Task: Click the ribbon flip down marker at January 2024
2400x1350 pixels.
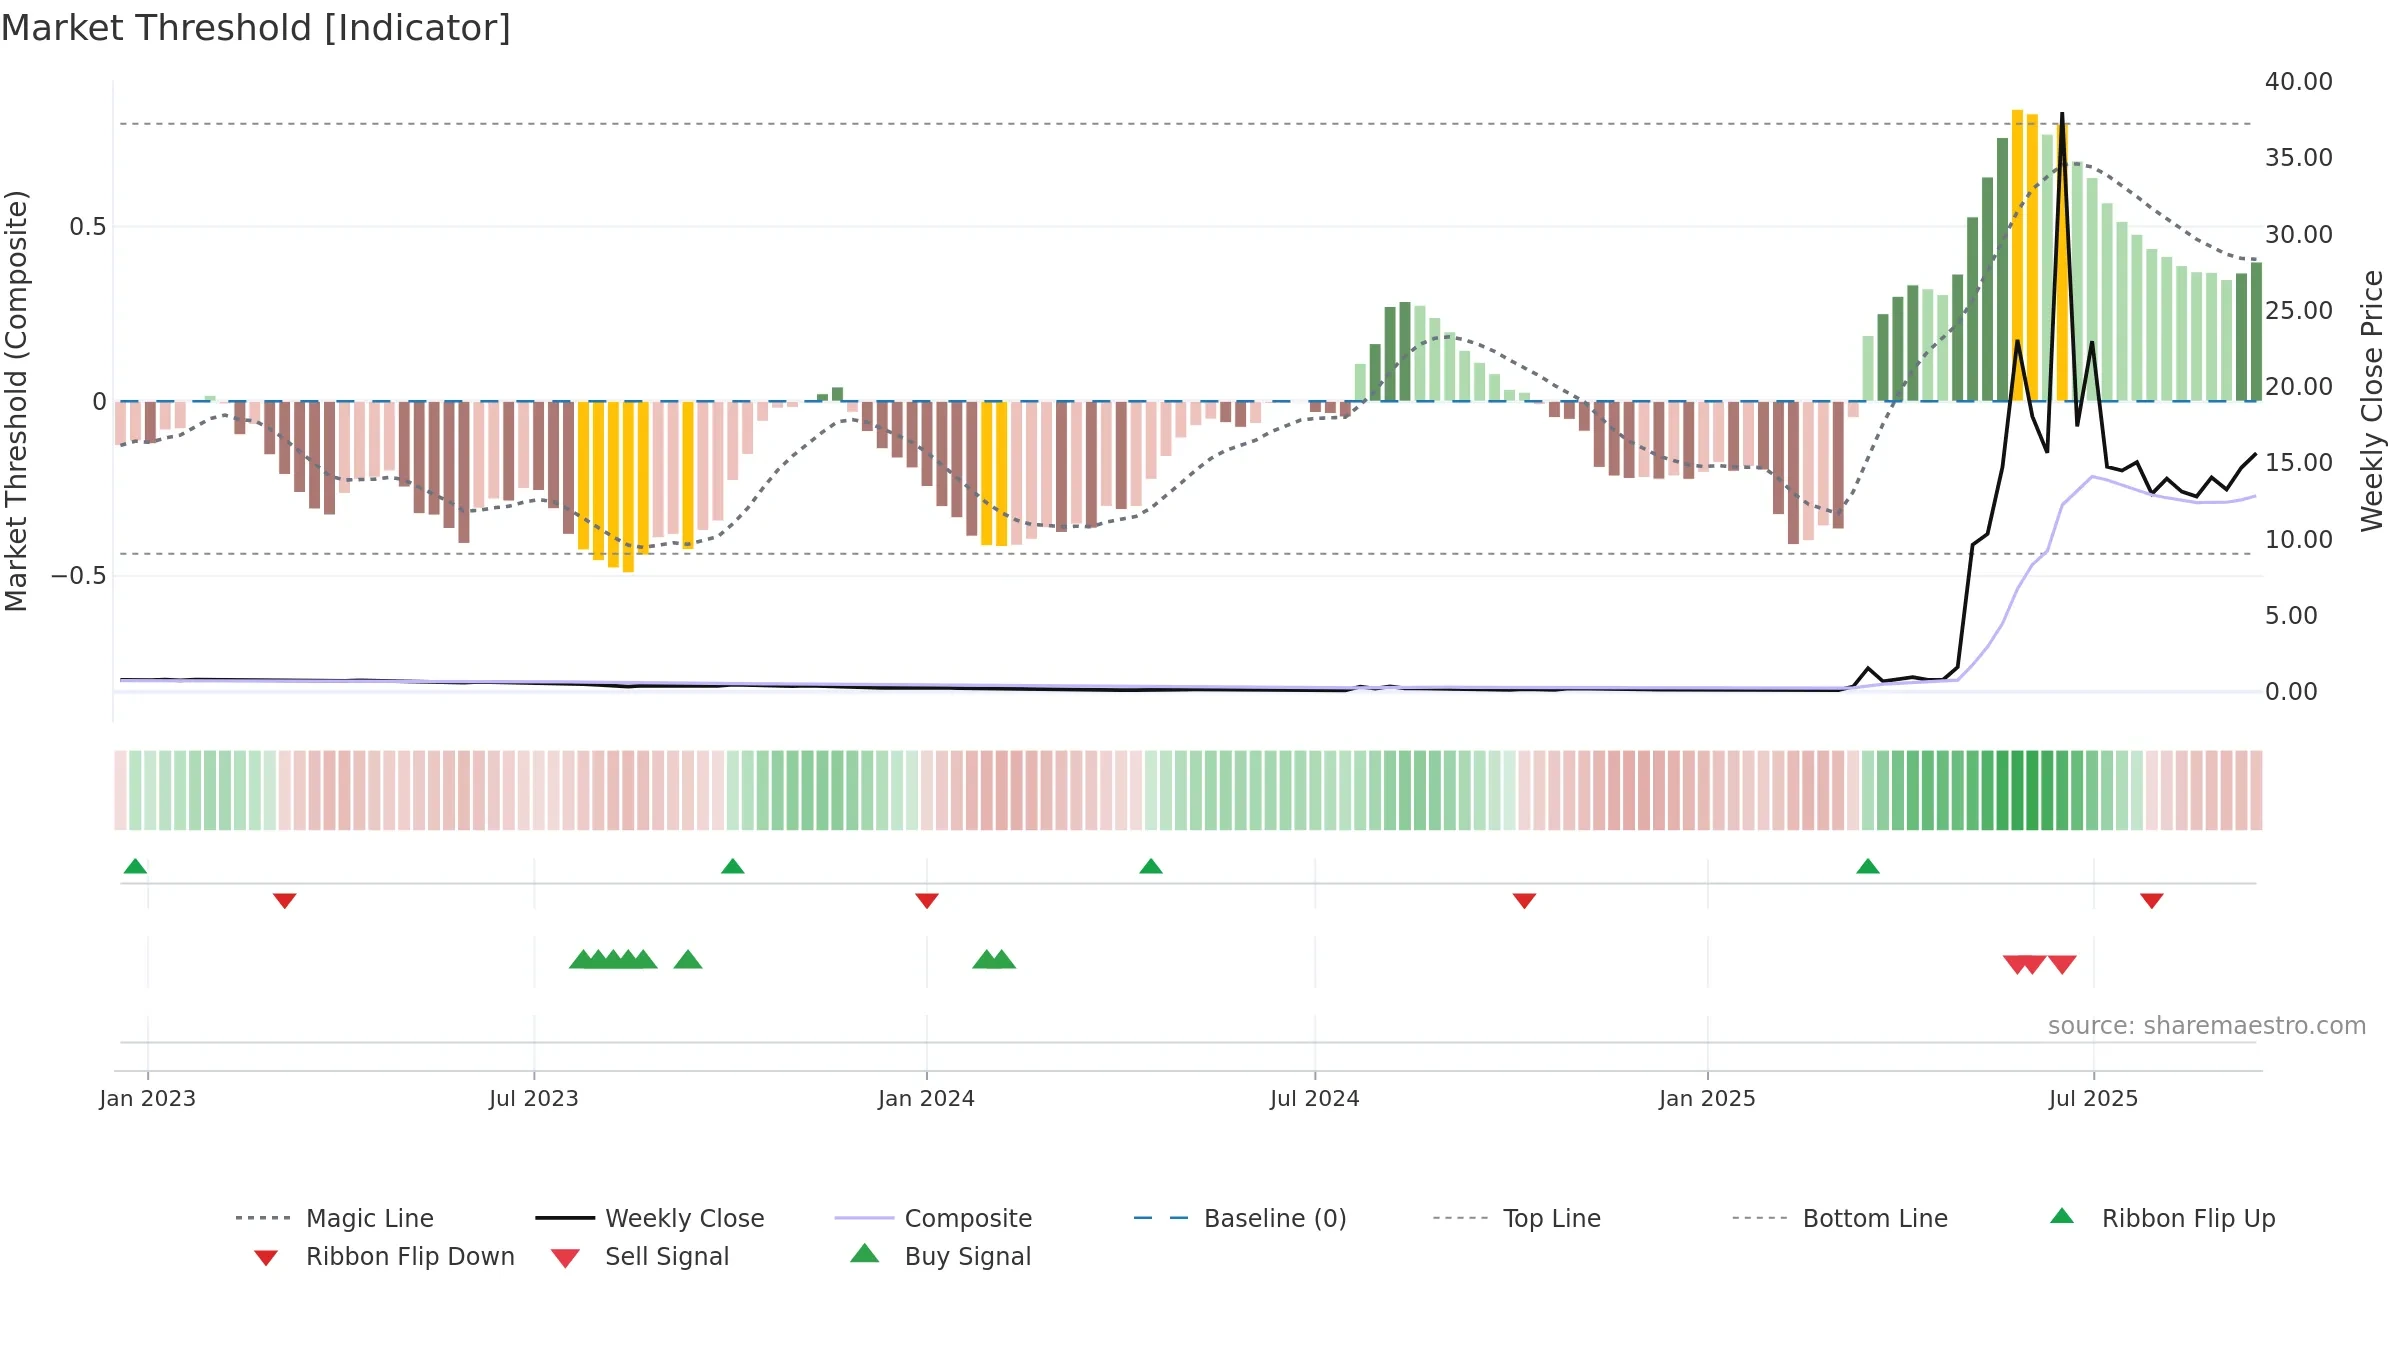Action: click(x=927, y=901)
